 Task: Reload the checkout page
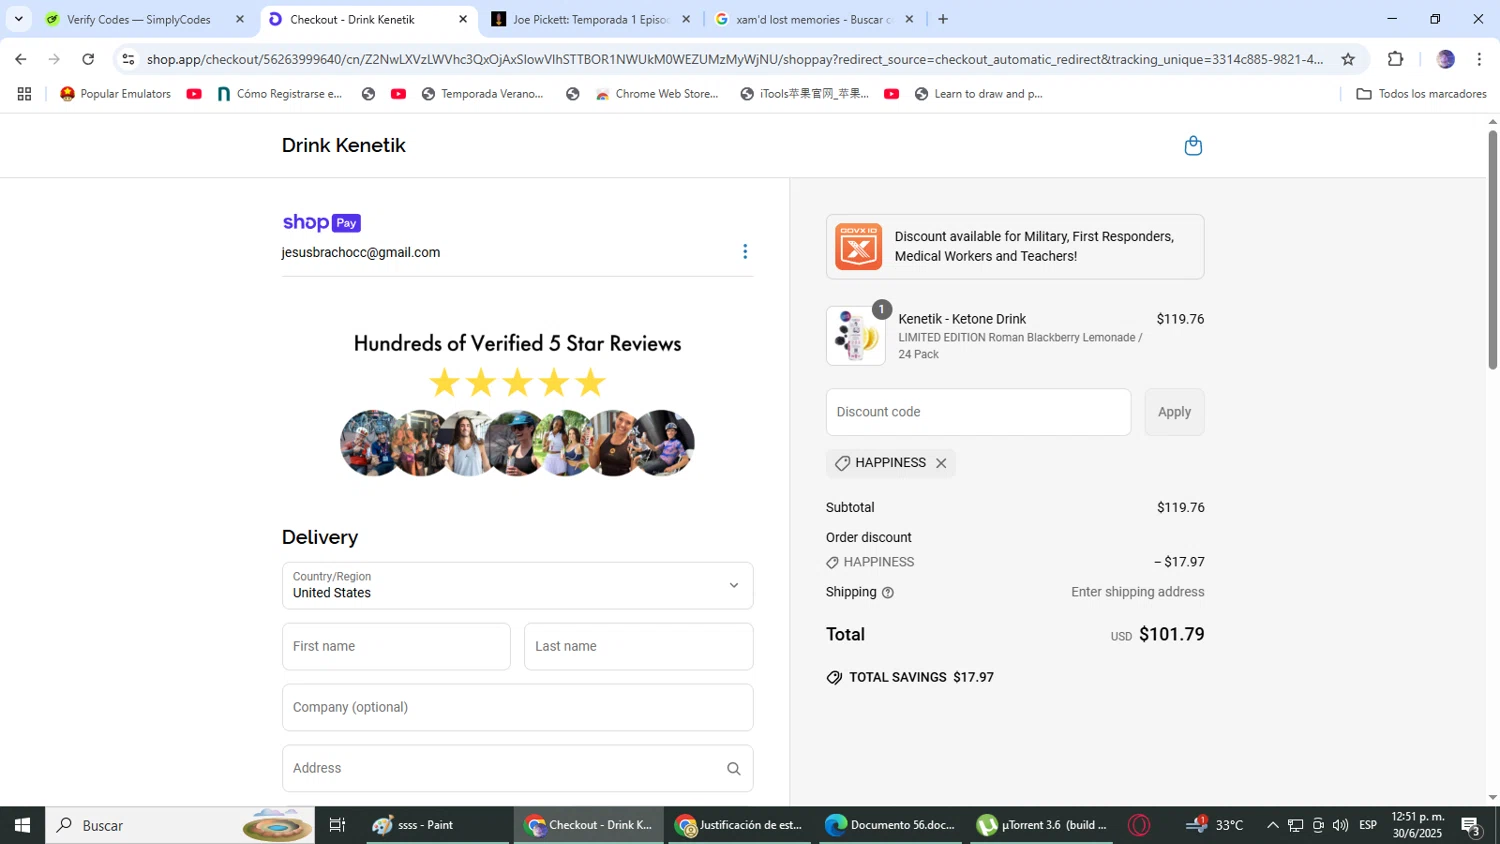(x=88, y=59)
